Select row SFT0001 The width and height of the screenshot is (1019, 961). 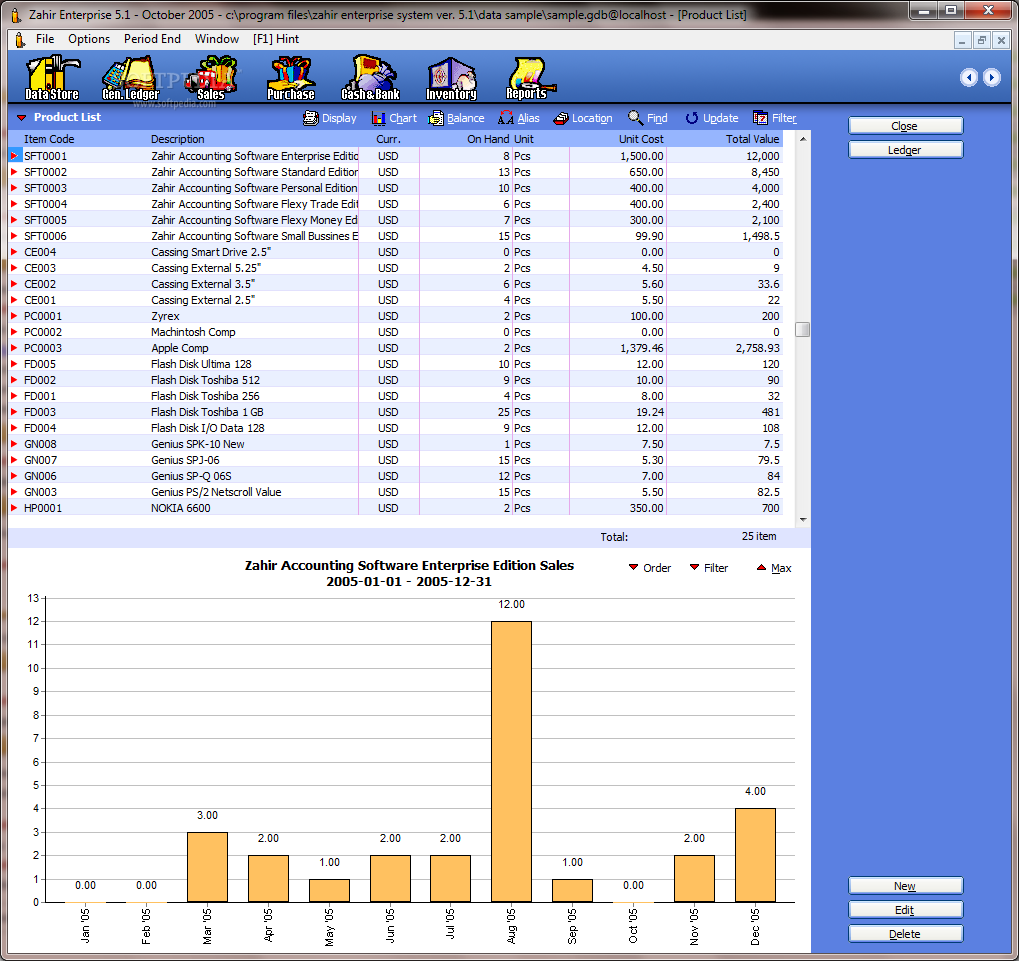[395, 156]
